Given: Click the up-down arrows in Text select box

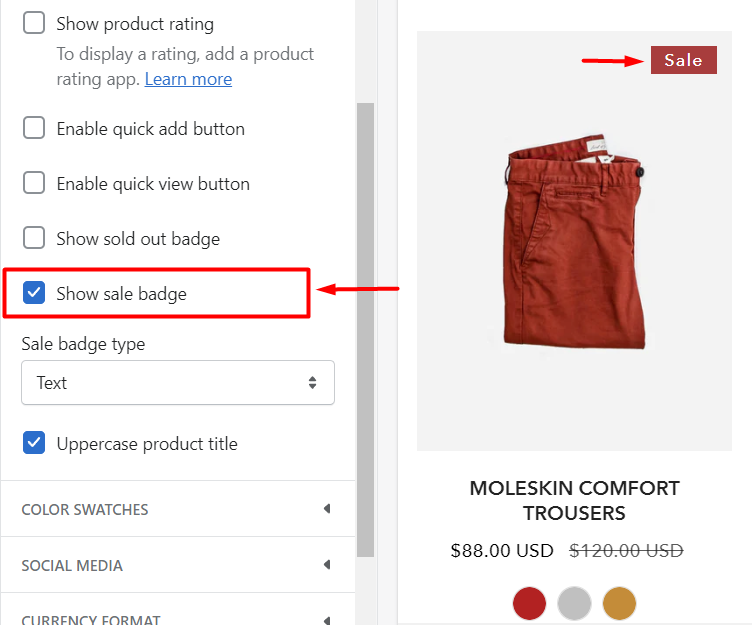Looking at the screenshot, I should coord(312,383).
